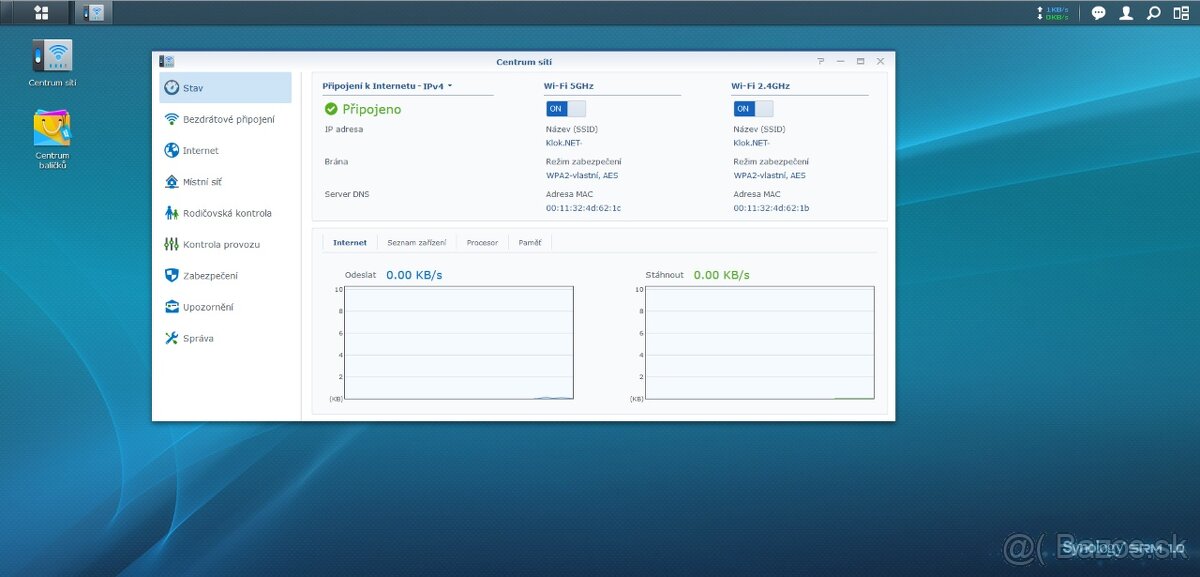Open Internet section label in sidebar
Viewport: 1200px width, 577px height.
click(201, 151)
